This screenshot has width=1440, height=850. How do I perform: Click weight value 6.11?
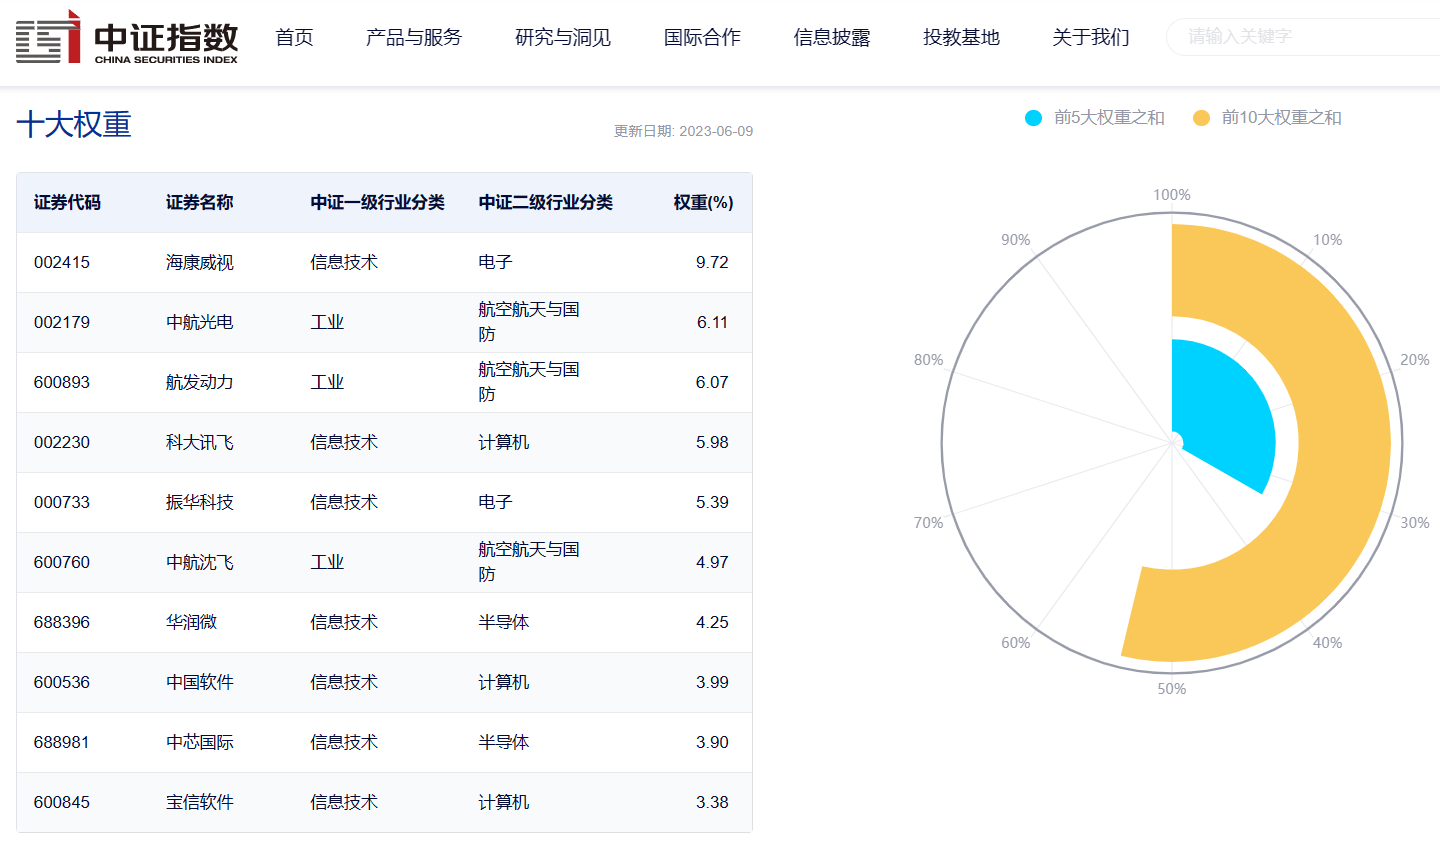click(712, 322)
